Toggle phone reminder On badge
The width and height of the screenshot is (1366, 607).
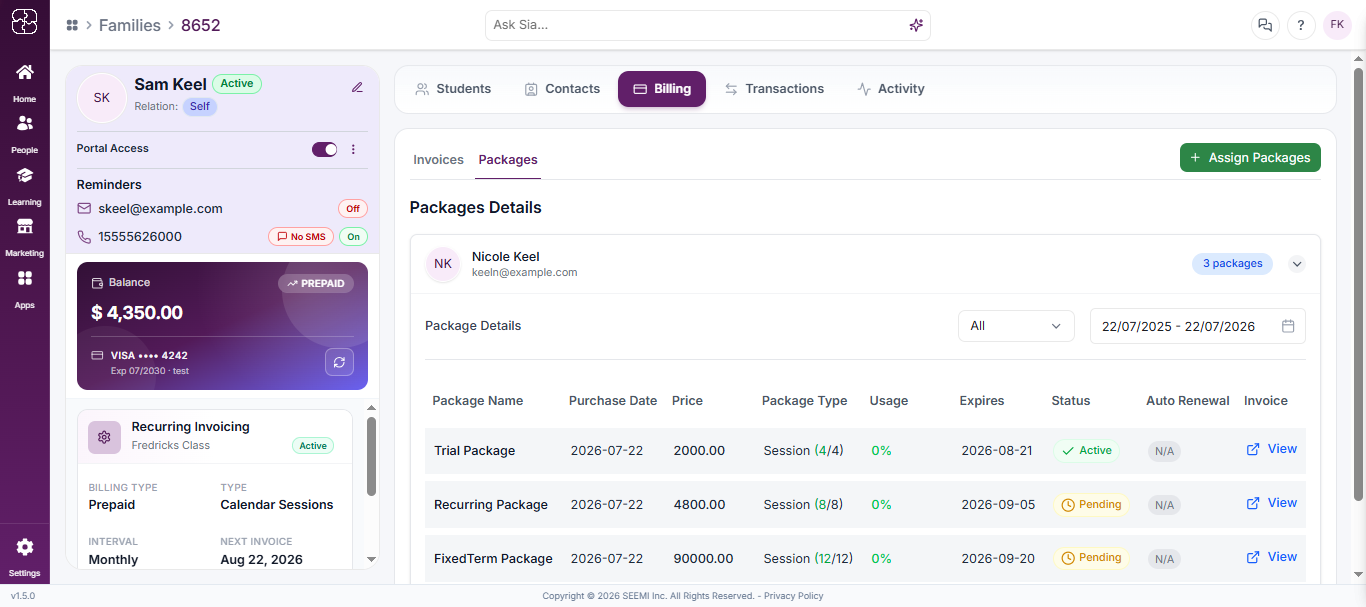(x=353, y=237)
